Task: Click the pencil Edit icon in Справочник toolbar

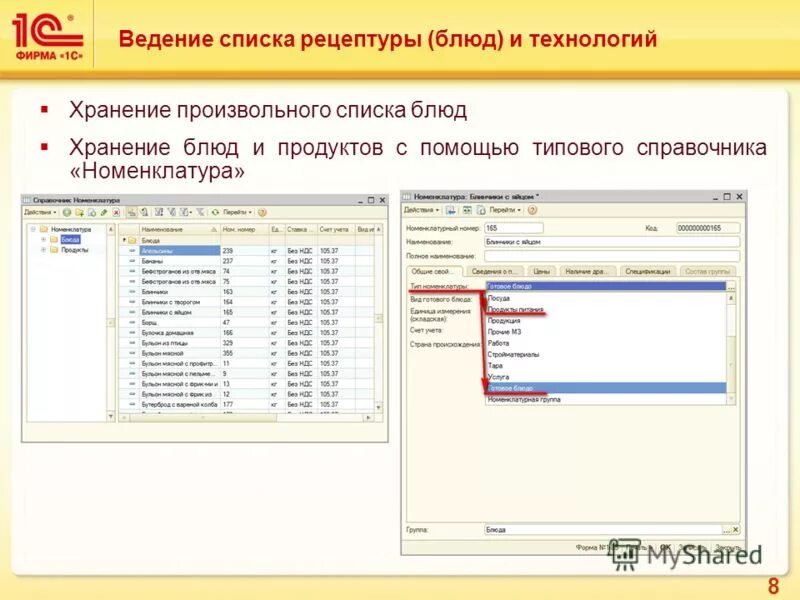Action: click(x=104, y=212)
